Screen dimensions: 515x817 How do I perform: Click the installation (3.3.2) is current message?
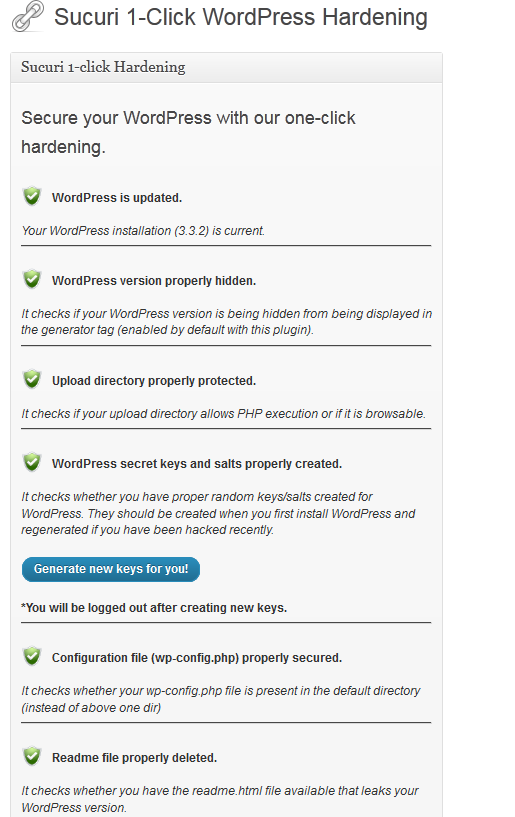(143, 231)
